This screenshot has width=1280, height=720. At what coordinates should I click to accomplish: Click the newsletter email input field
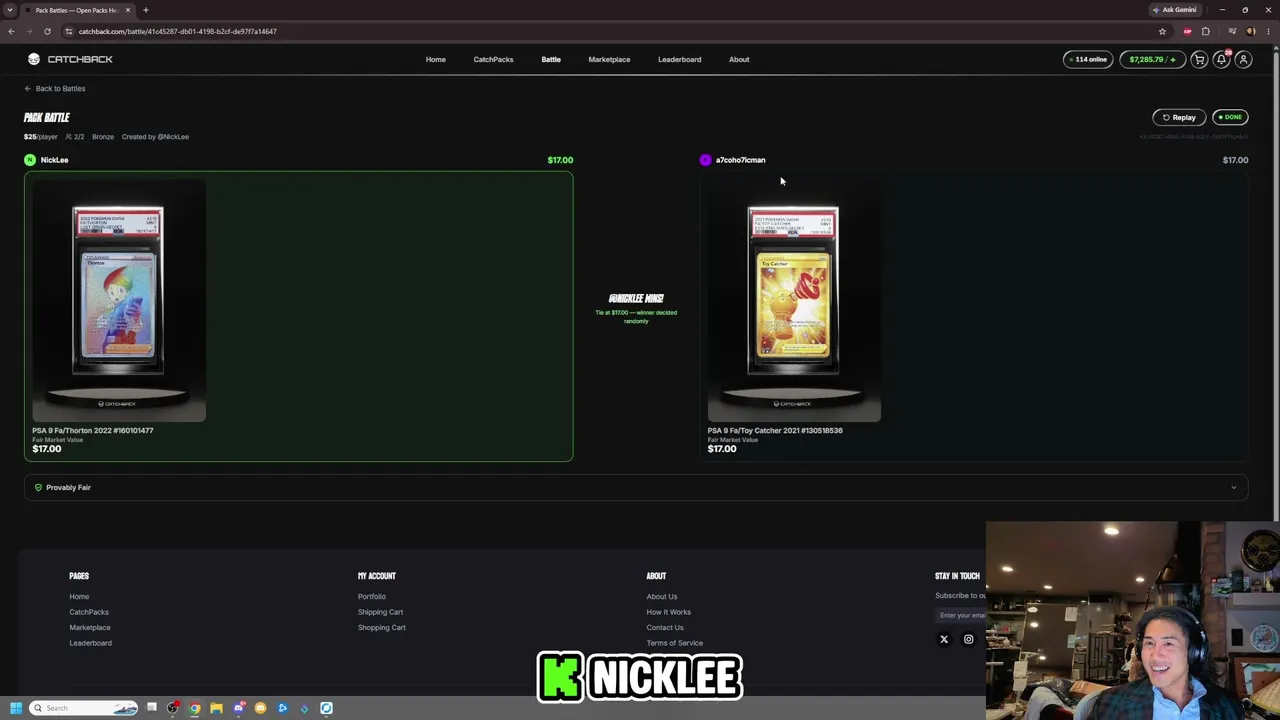[961, 615]
